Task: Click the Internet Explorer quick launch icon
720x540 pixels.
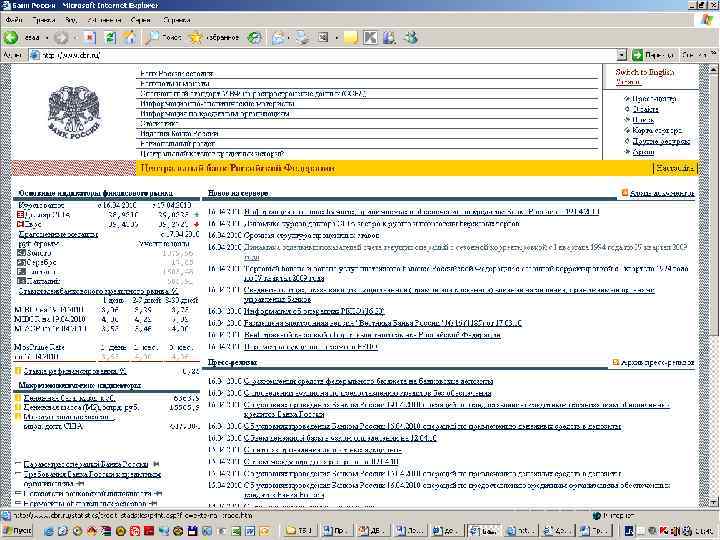Action: [x=49, y=531]
